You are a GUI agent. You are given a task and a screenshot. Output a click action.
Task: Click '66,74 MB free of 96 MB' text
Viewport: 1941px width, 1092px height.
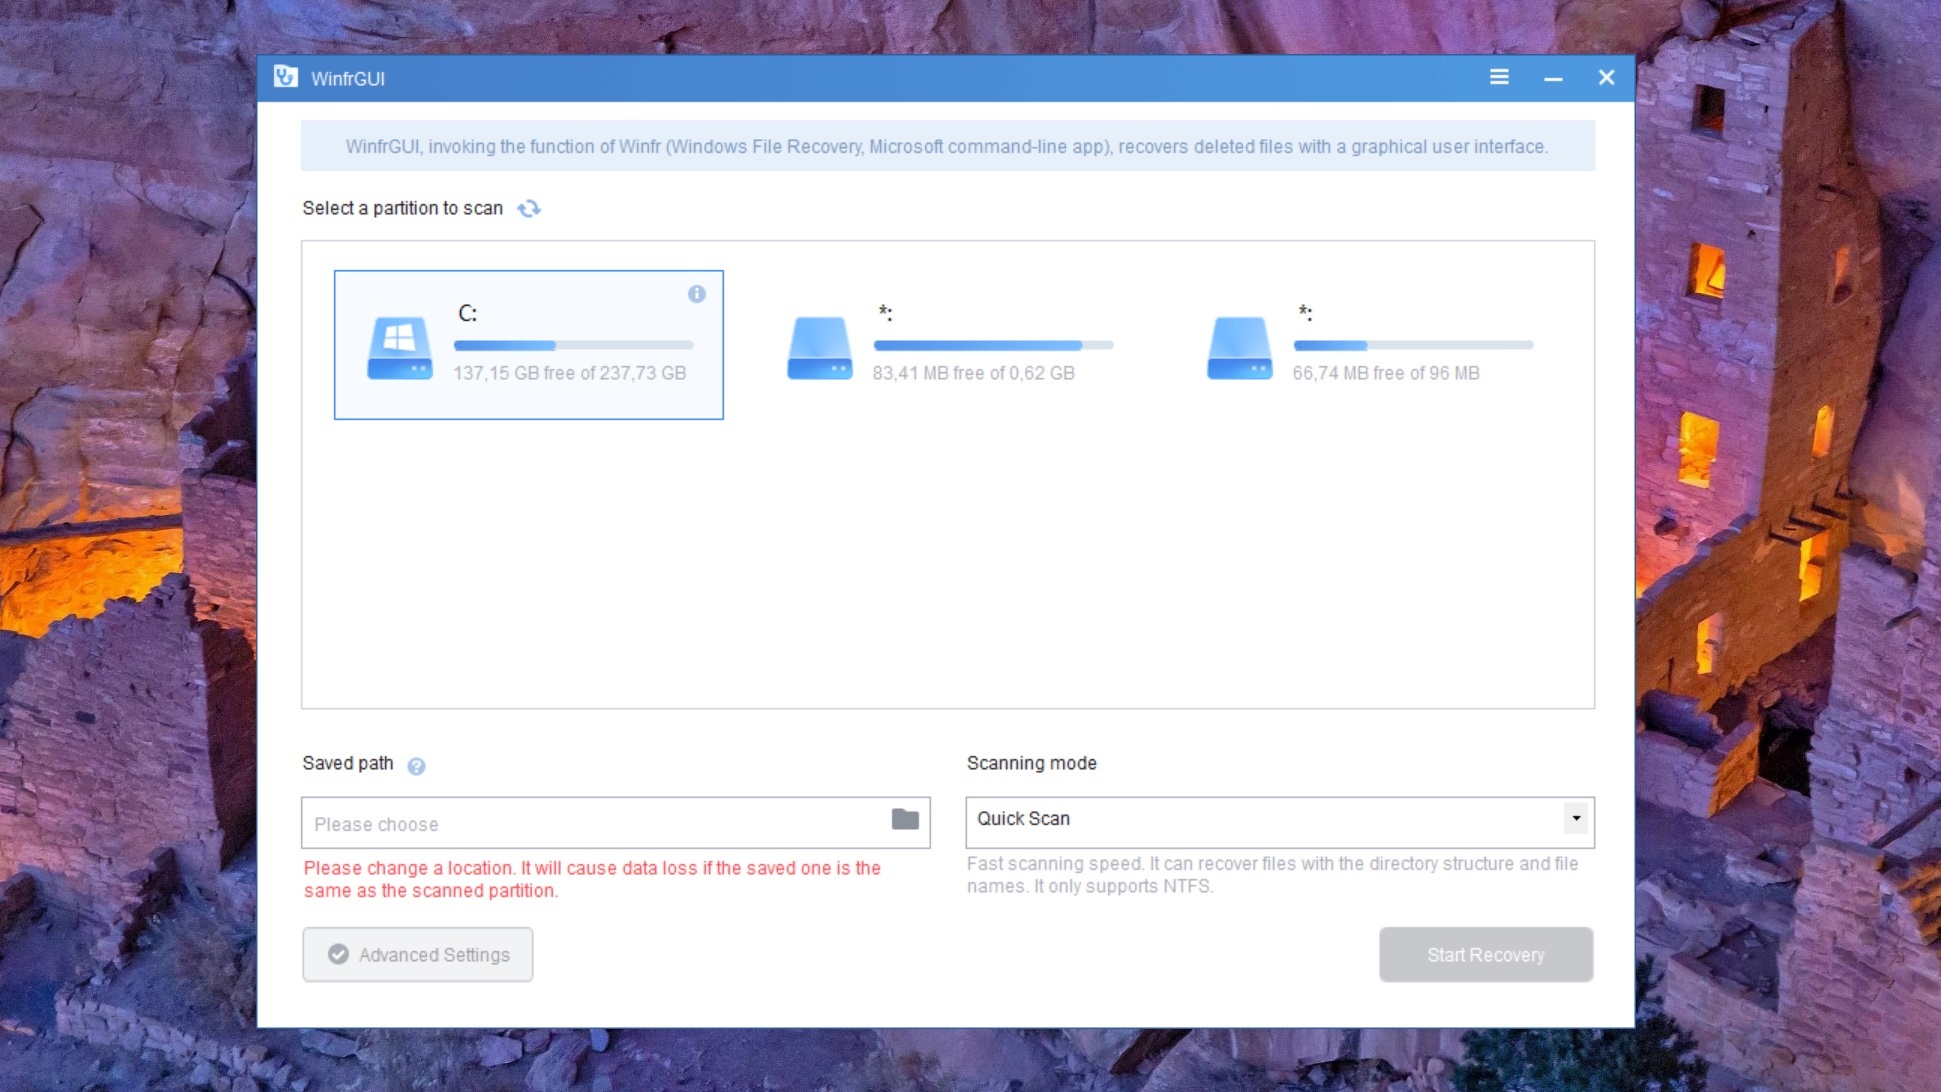(1386, 373)
